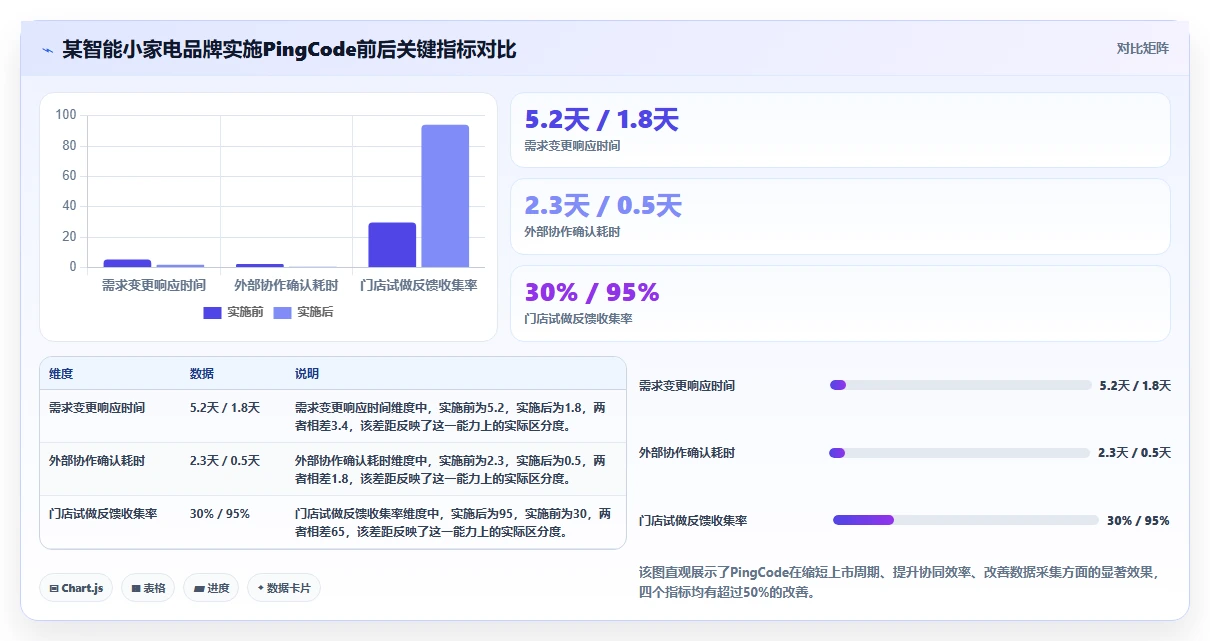The image size is (1210, 641).
Task: Click 门店试做反馈收集率 cell in table
Action: (x=103, y=514)
